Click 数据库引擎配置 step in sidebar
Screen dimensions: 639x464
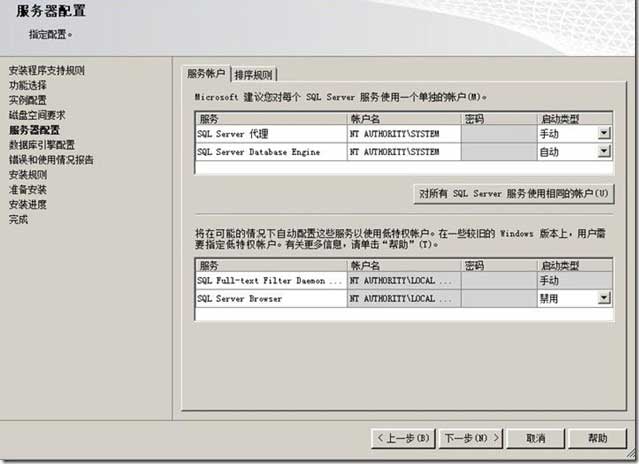(x=42, y=145)
